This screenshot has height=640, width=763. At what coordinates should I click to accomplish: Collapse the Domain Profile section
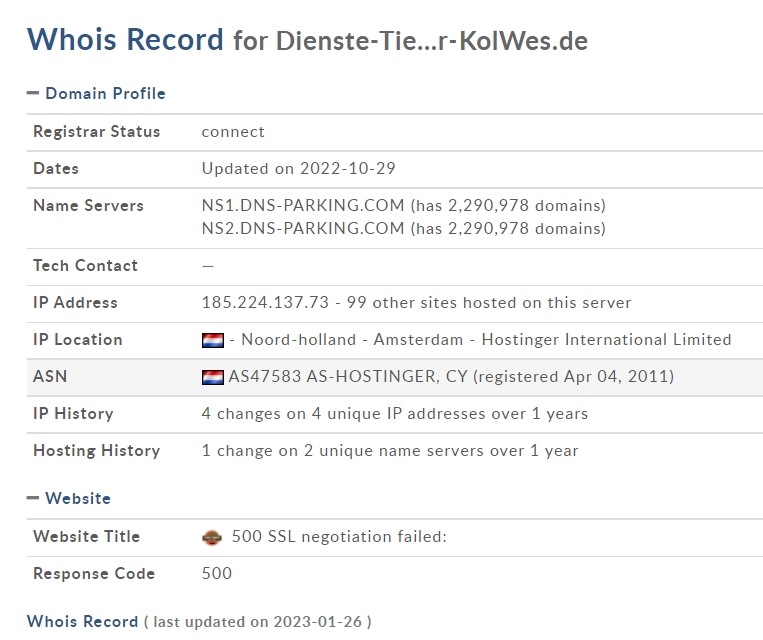pyautogui.click(x=33, y=93)
